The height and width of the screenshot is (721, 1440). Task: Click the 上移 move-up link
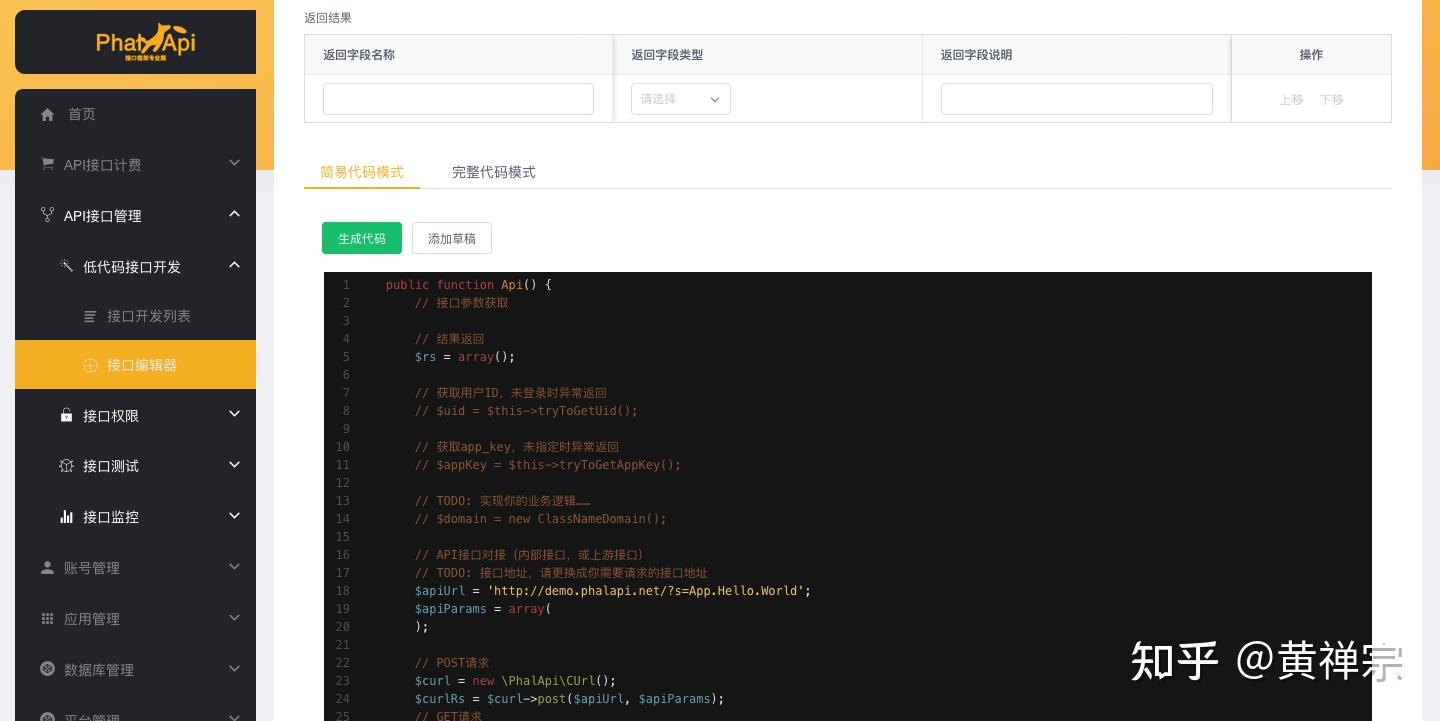(1292, 99)
